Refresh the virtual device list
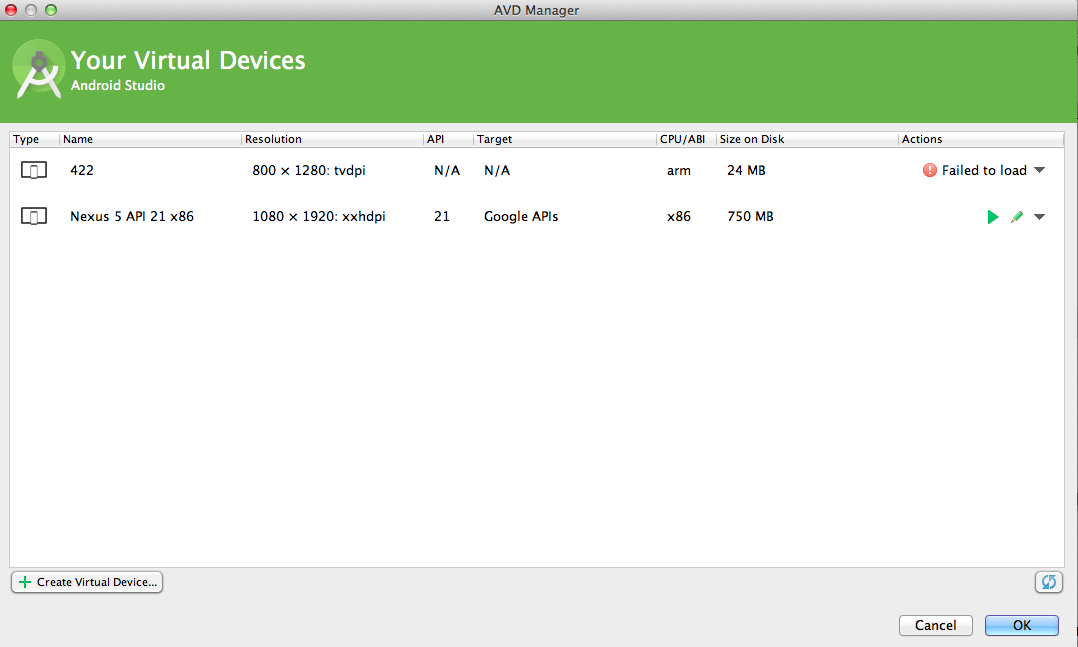Screen dimensions: 1078x647 coord(1048,582)
